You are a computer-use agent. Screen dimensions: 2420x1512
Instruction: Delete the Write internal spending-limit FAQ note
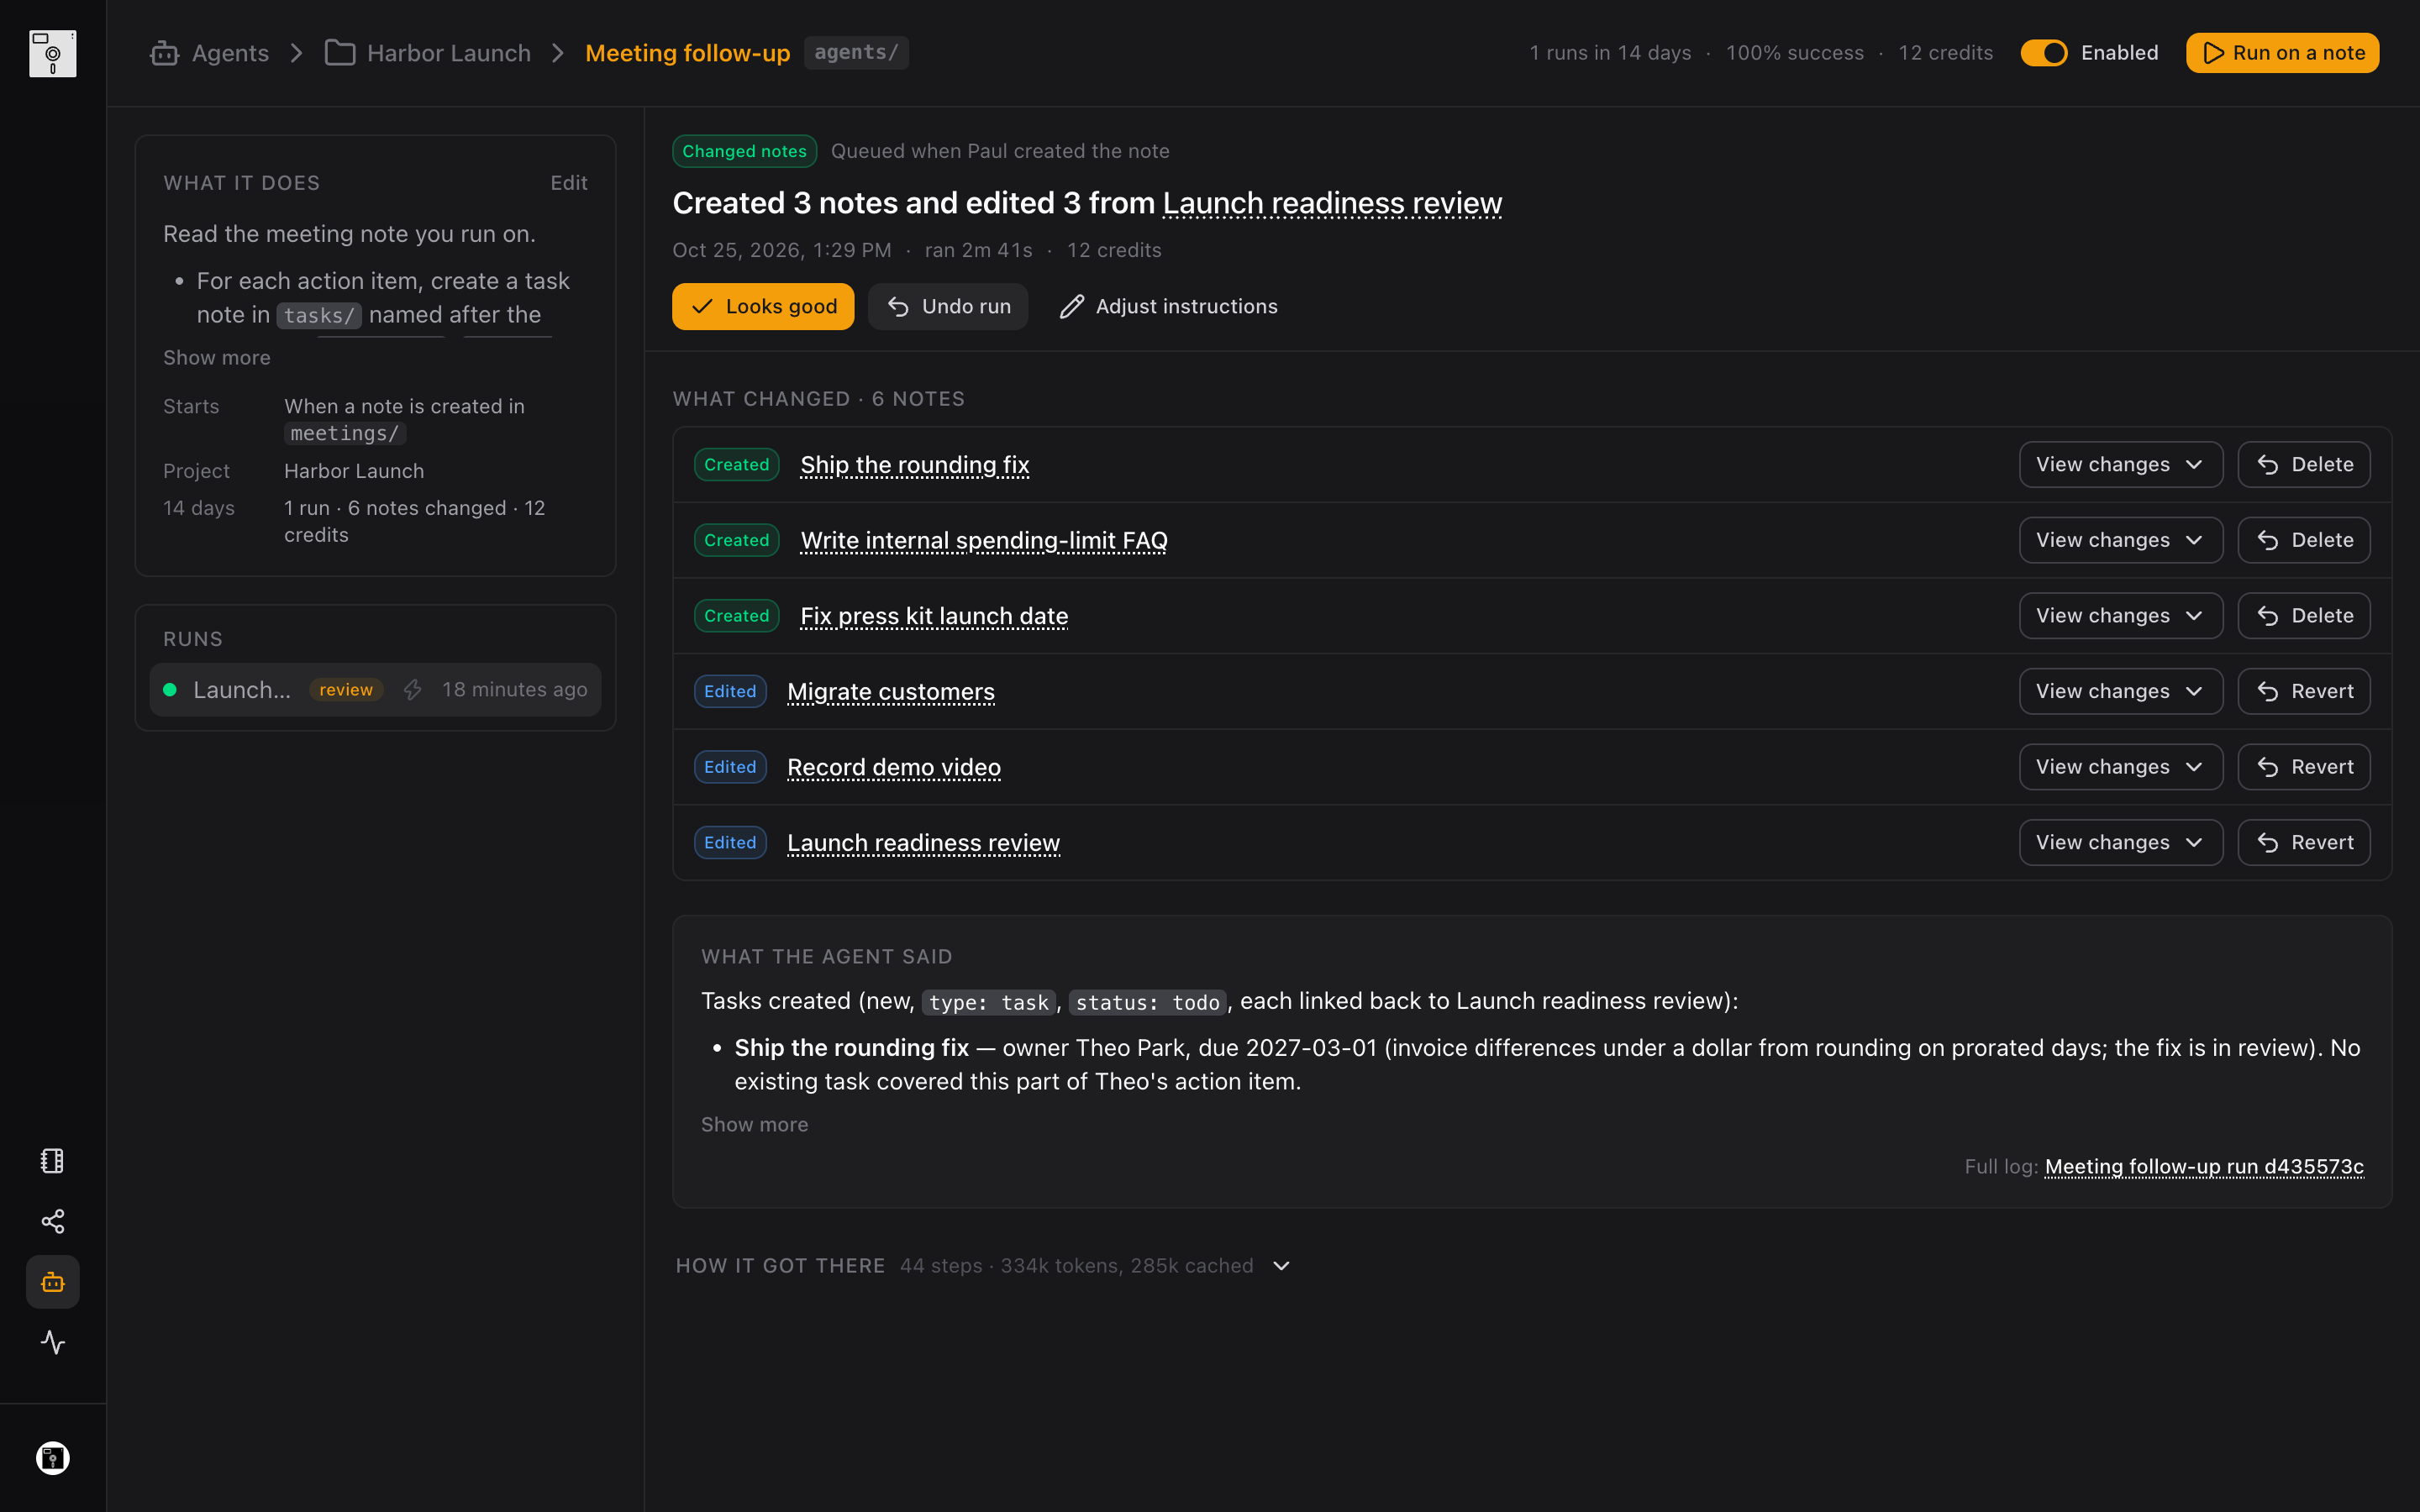[x=2304, y=540]
